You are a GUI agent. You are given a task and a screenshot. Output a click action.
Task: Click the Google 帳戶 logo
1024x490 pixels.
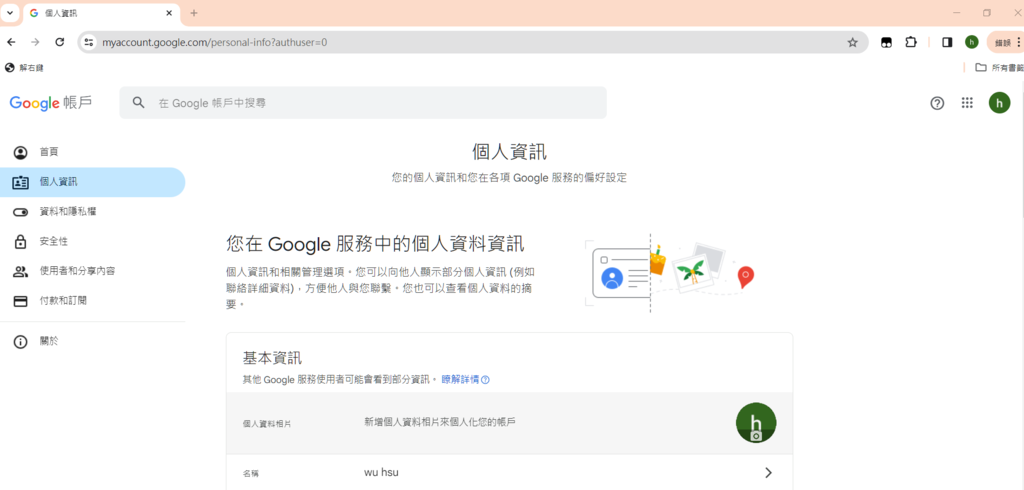point(51,103)
